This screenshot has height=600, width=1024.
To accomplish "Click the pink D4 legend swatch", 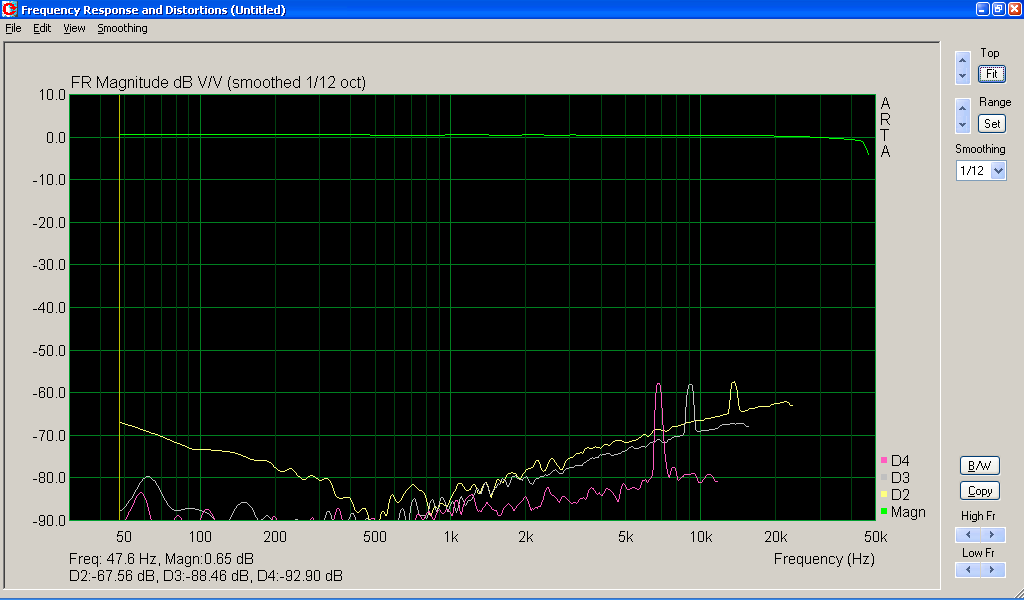I will [884, 461].
